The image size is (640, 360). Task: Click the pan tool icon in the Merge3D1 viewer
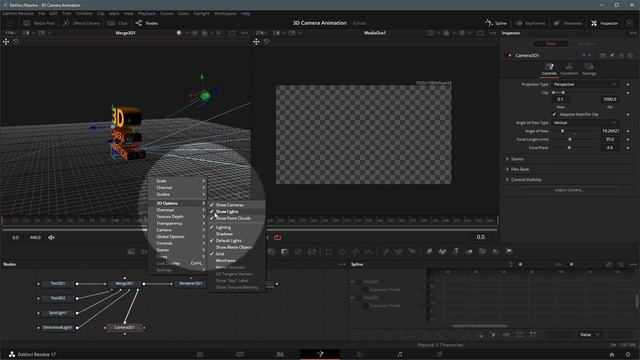tap(6, 42)
